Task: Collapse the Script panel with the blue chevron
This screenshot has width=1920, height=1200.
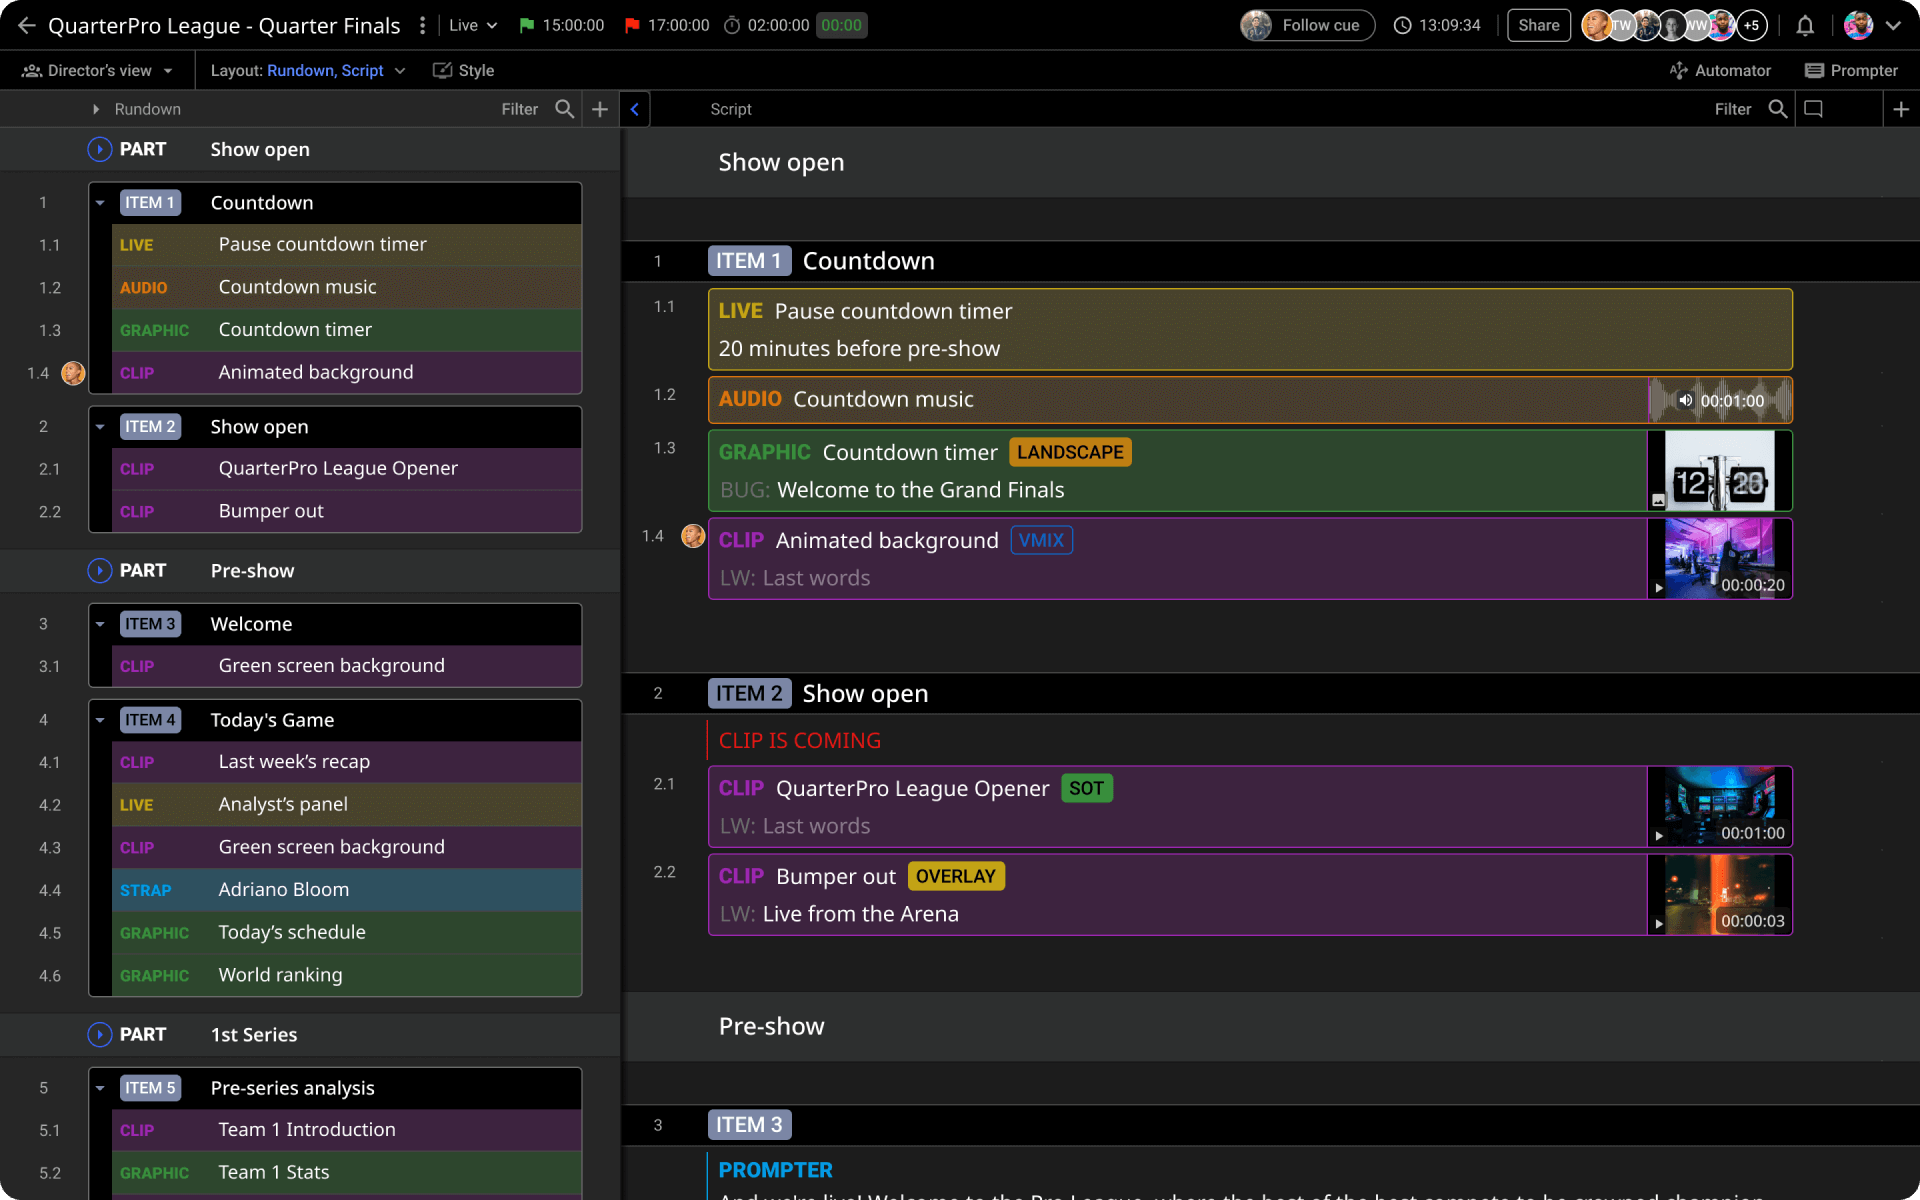Action: pos(635,109)
